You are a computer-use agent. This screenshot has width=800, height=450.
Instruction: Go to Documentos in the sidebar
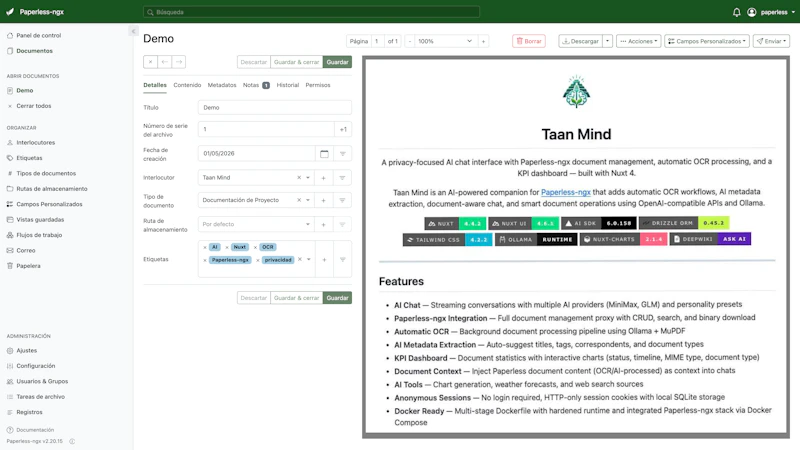(x=30, y=51)
